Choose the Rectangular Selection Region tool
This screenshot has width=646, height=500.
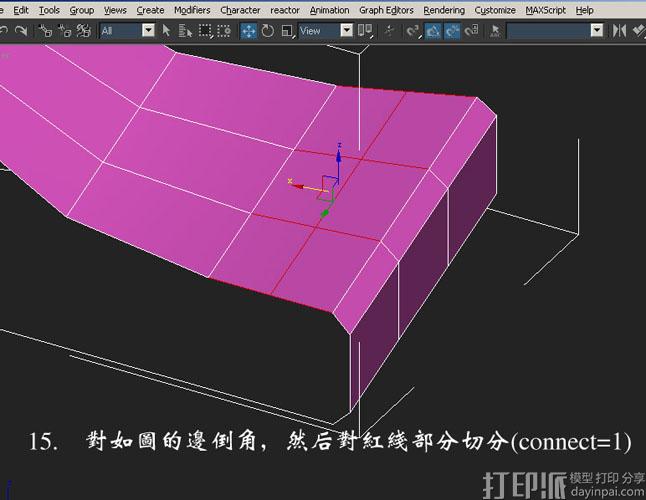(x=206, y=31)
